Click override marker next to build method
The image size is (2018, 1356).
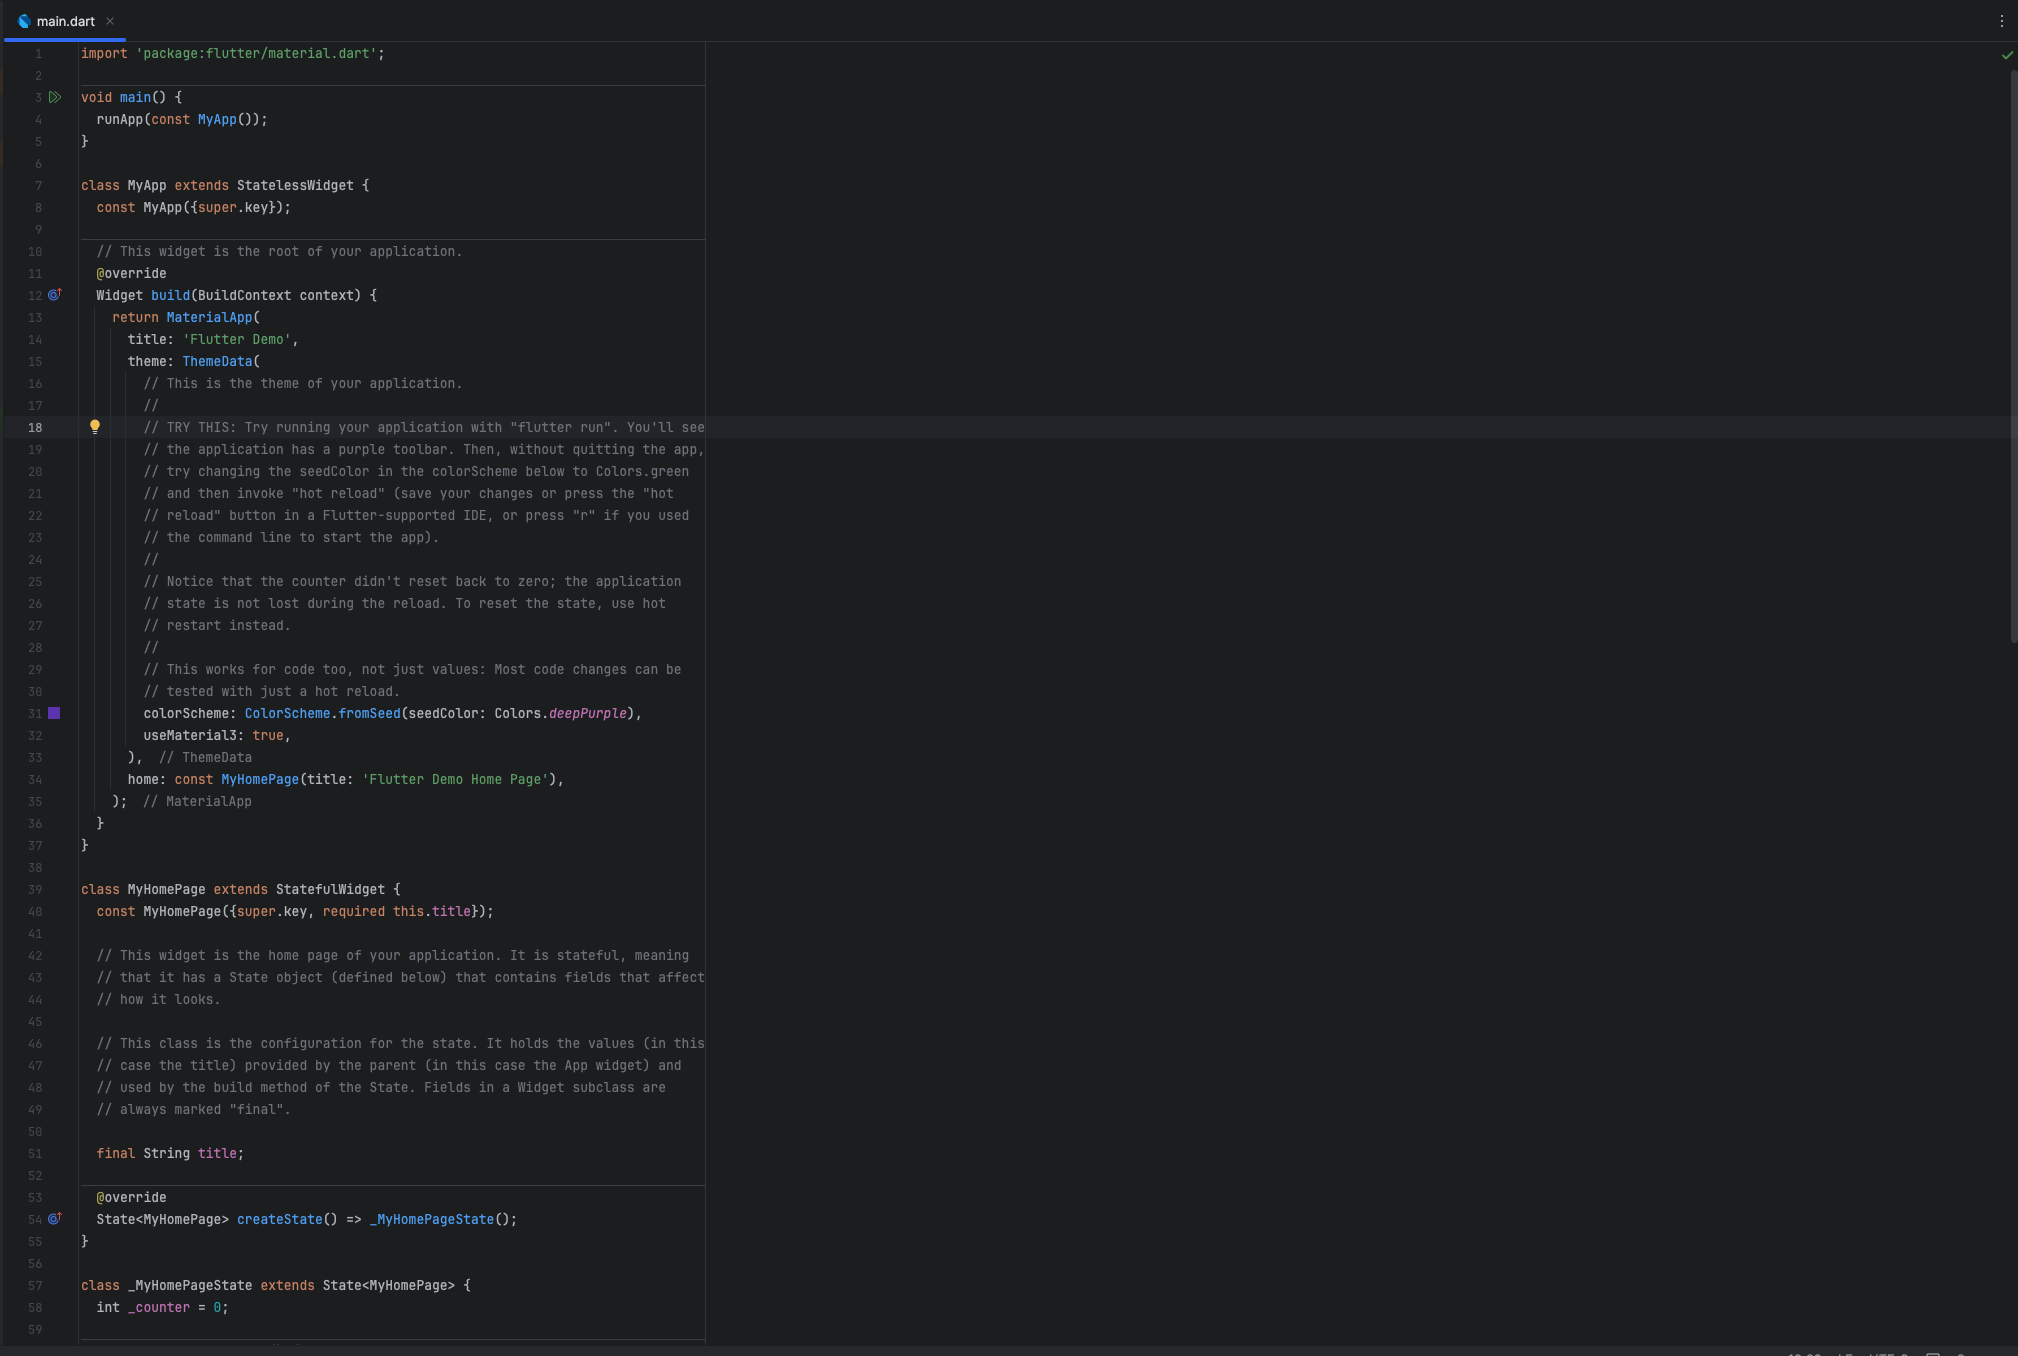pos(55,295)
